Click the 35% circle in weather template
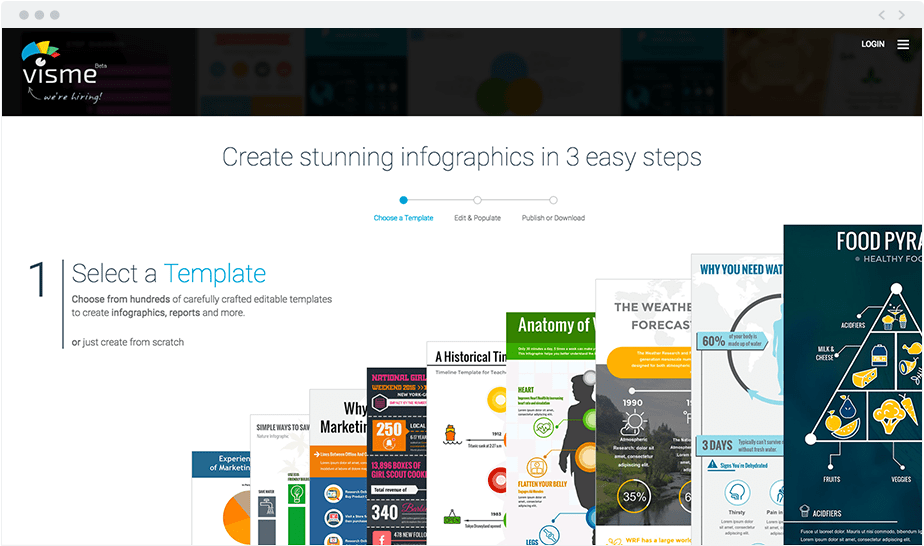Image resolution: width=924 pixels, height=546 pixels. tap(634, 497)
